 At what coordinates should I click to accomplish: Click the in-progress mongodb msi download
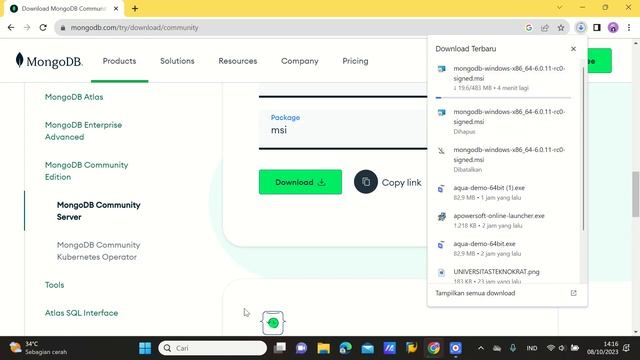[505, 78]
